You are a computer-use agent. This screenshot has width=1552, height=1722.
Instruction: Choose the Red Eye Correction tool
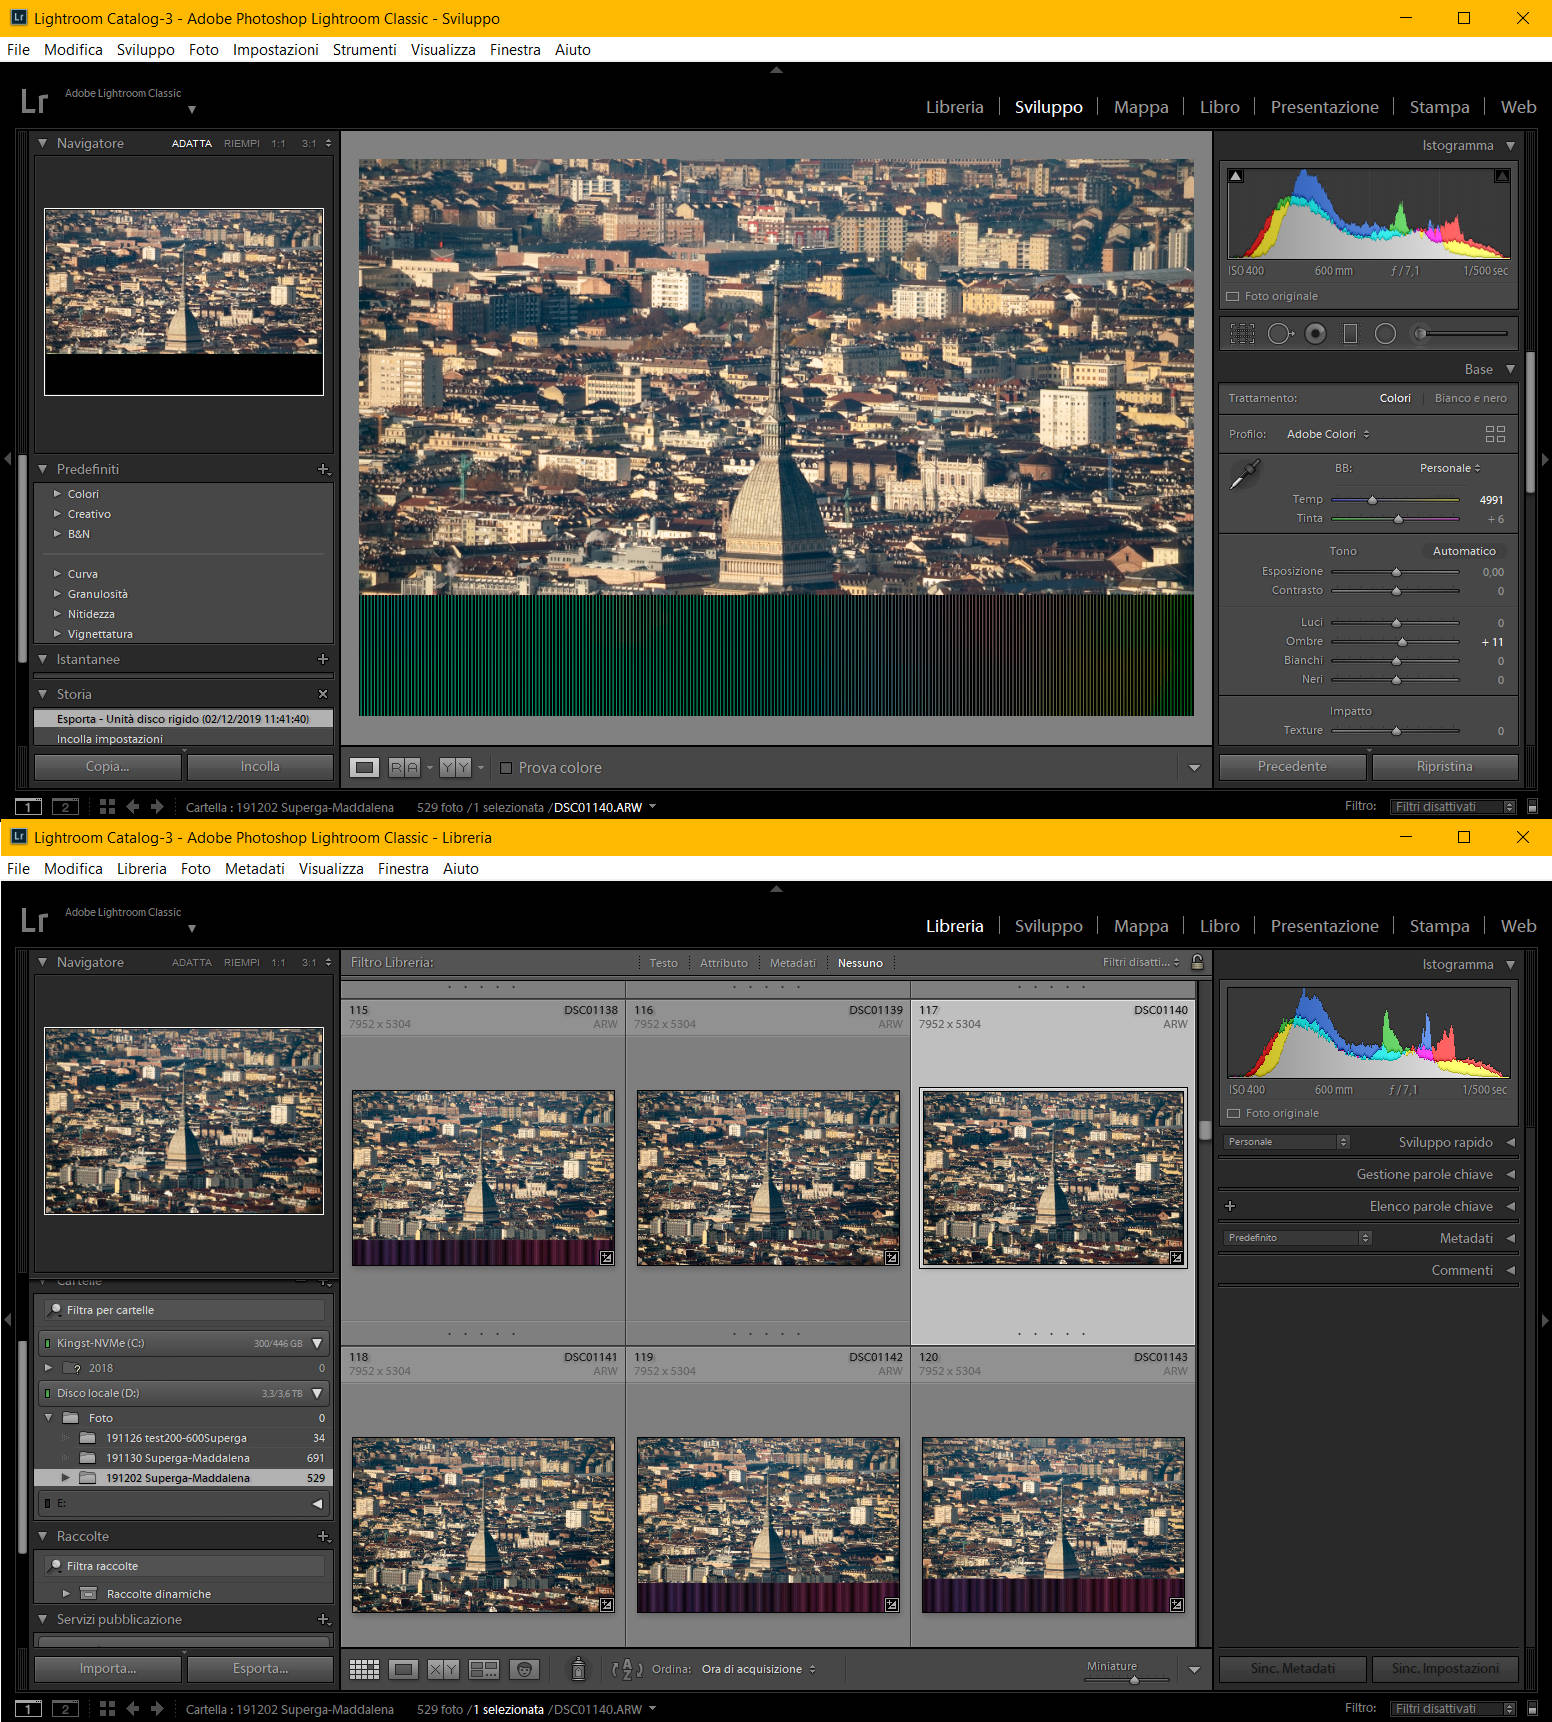(x=1316, y=334)
